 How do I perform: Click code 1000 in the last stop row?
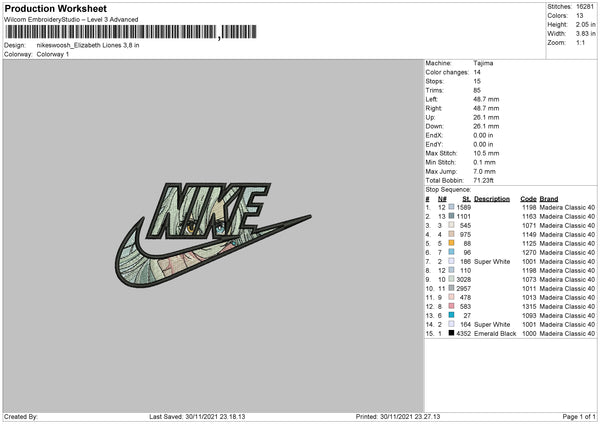point(529,334)
